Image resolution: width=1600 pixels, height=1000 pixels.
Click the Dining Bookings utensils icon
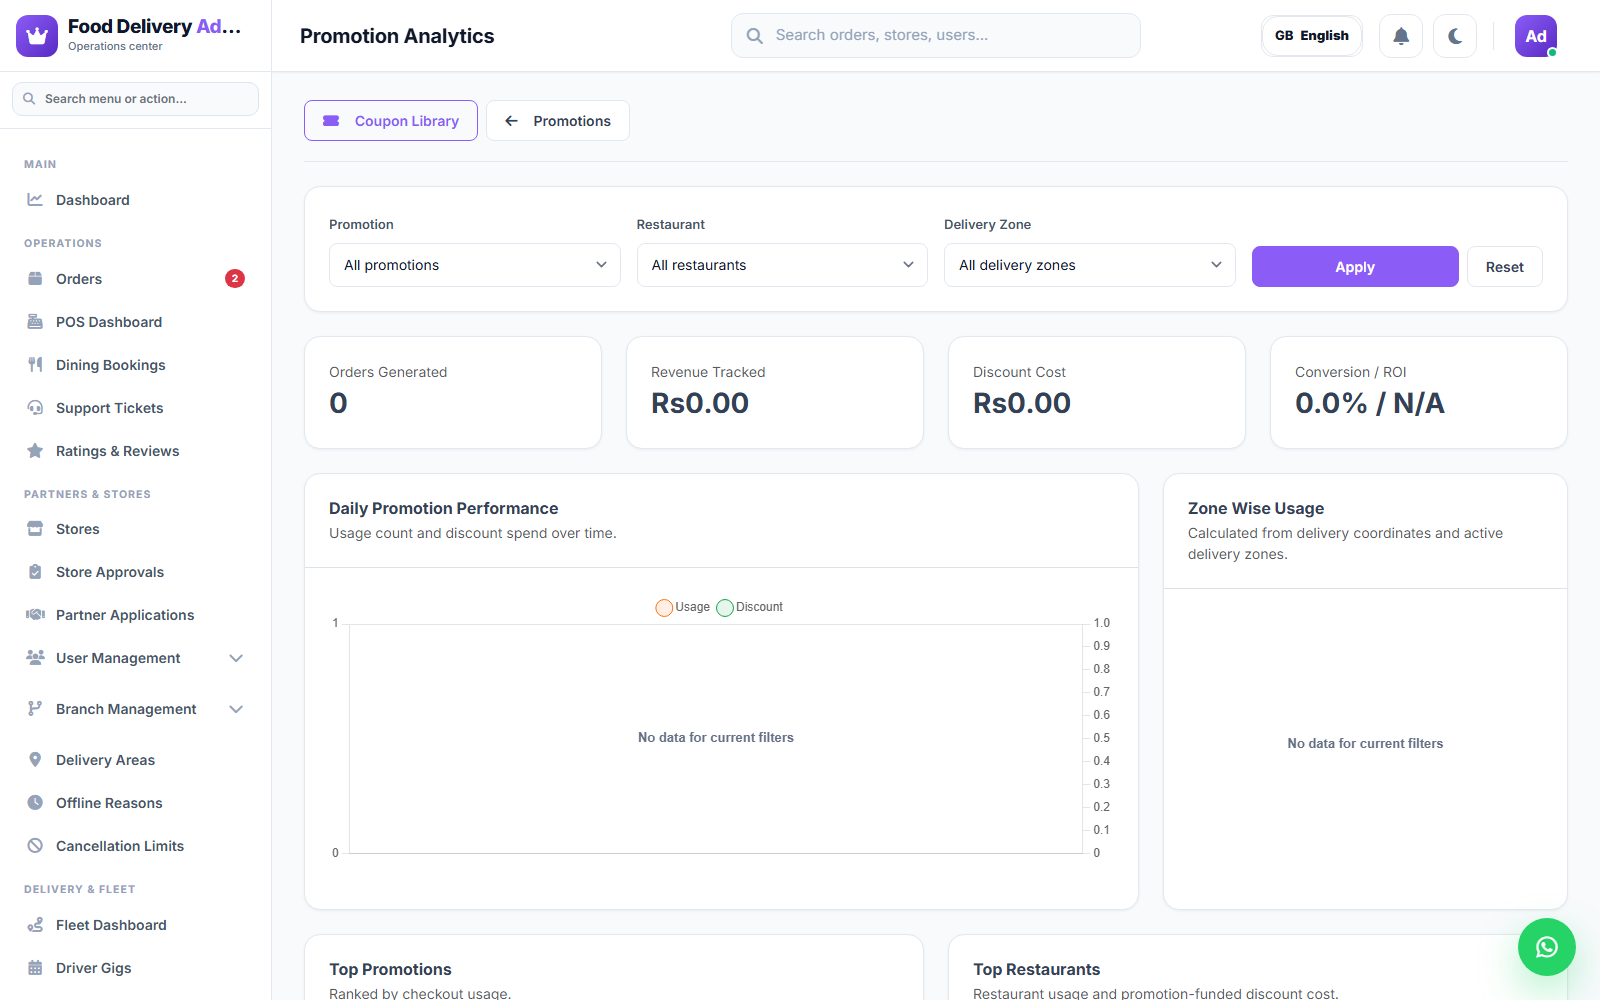(35, 365)
